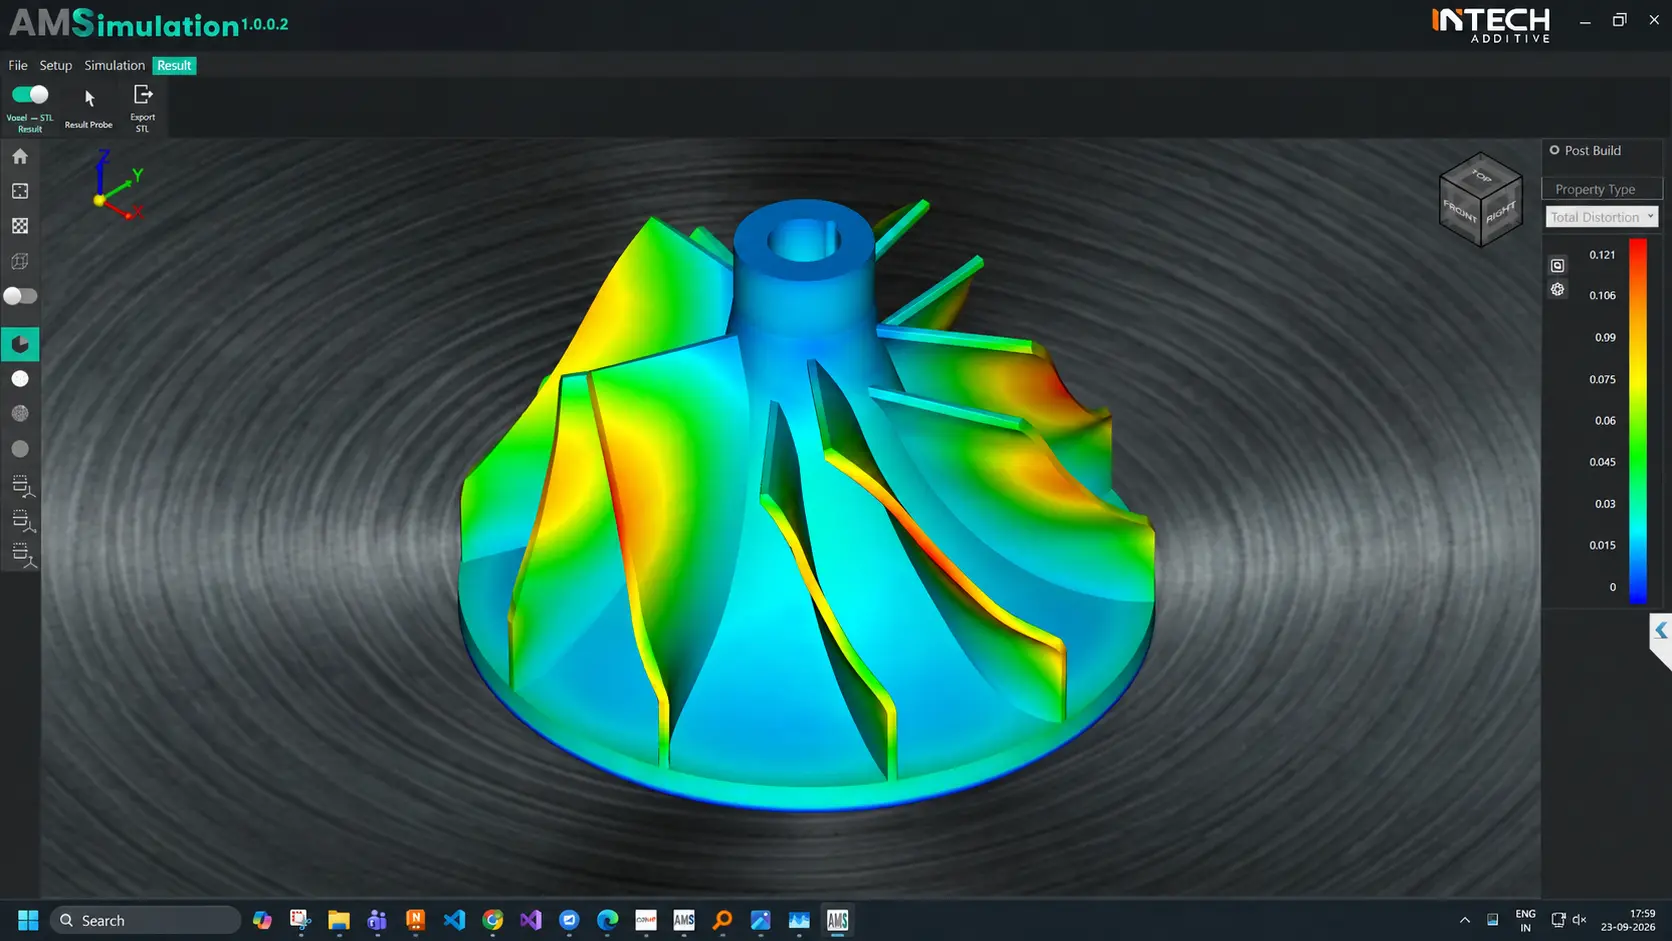Click the 0.06 legend value
1672x941 pixels.
tap(1605, 421)
